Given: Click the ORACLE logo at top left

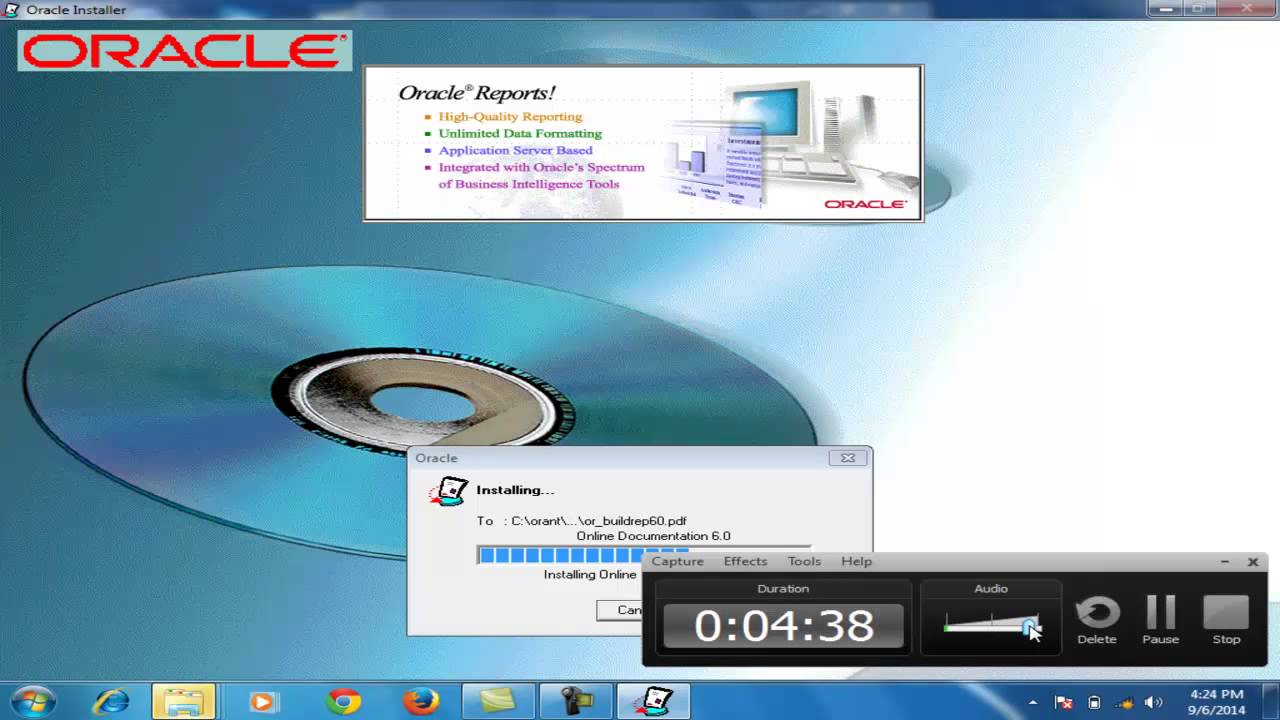Looking at the screenshot, I should pos(184,51).
